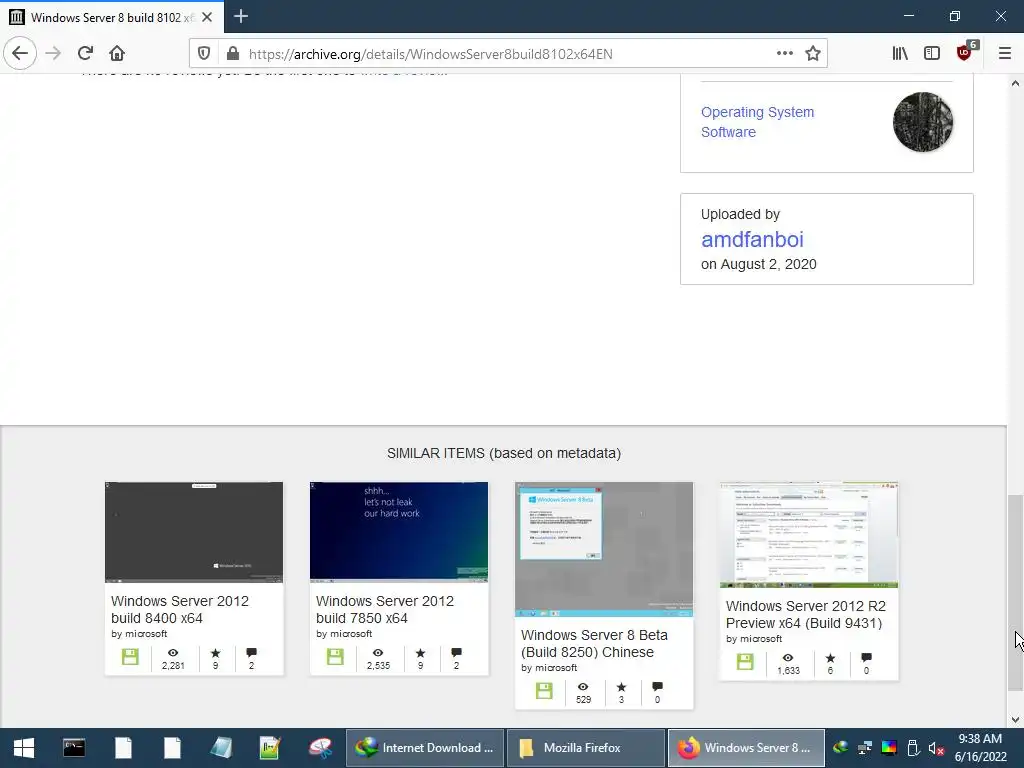Go back to the previous page
Image resolution: width=1024 pixels, height=768 pixels.
(x=20, y=53)
